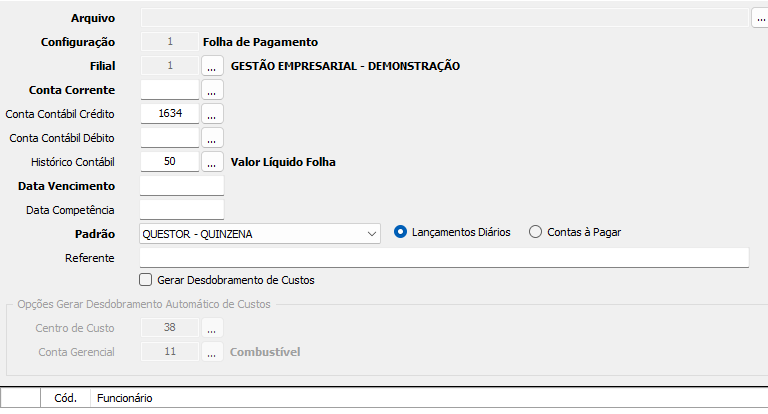The image size is (768, 414).
Task: Click the Conta Contábil Crédito field with 1634
Action: pyautogui.click(x=169, y=114)
